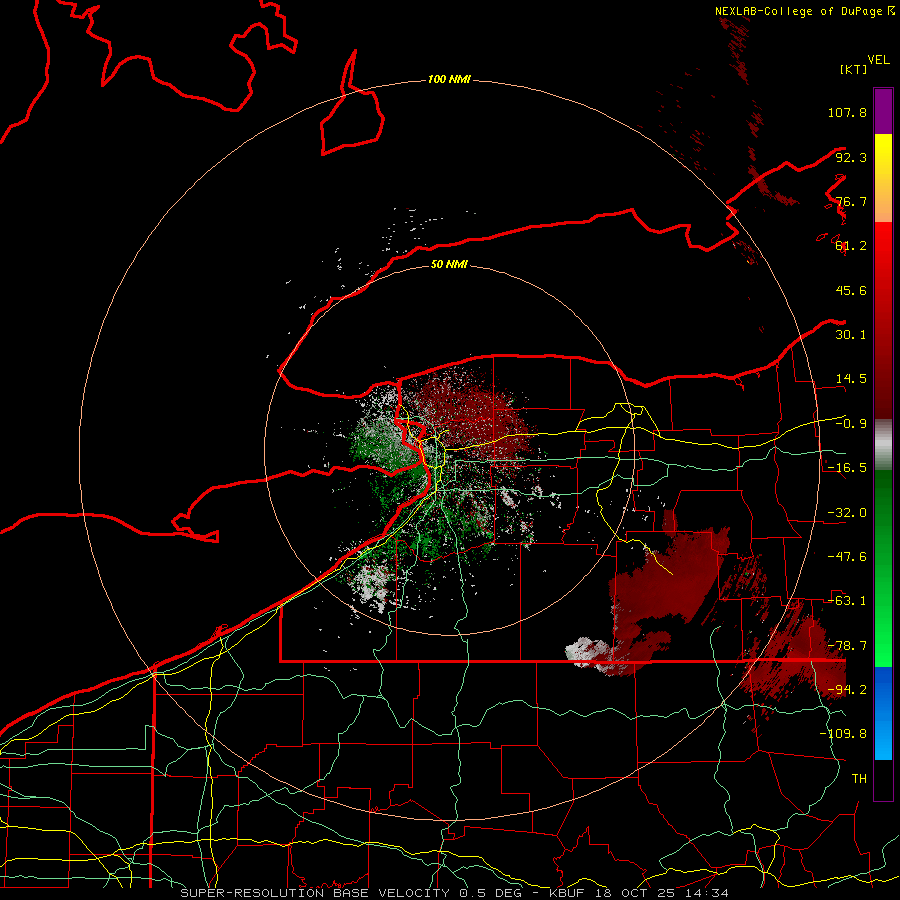
Task: Click the -16.5 velocity scale value
Action: click(x=847, y=468)
